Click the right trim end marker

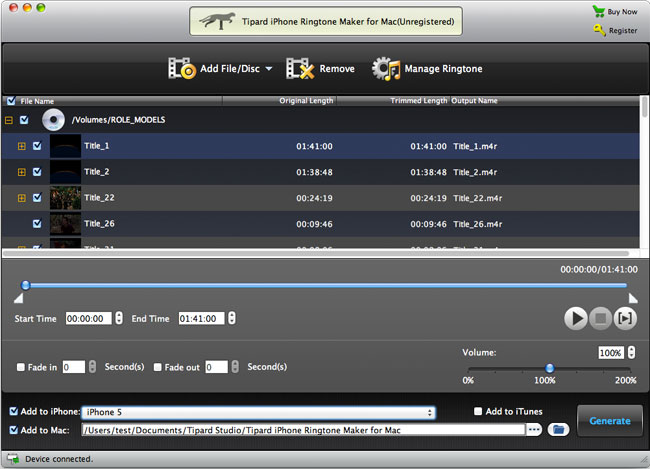(x=633, y=298)
